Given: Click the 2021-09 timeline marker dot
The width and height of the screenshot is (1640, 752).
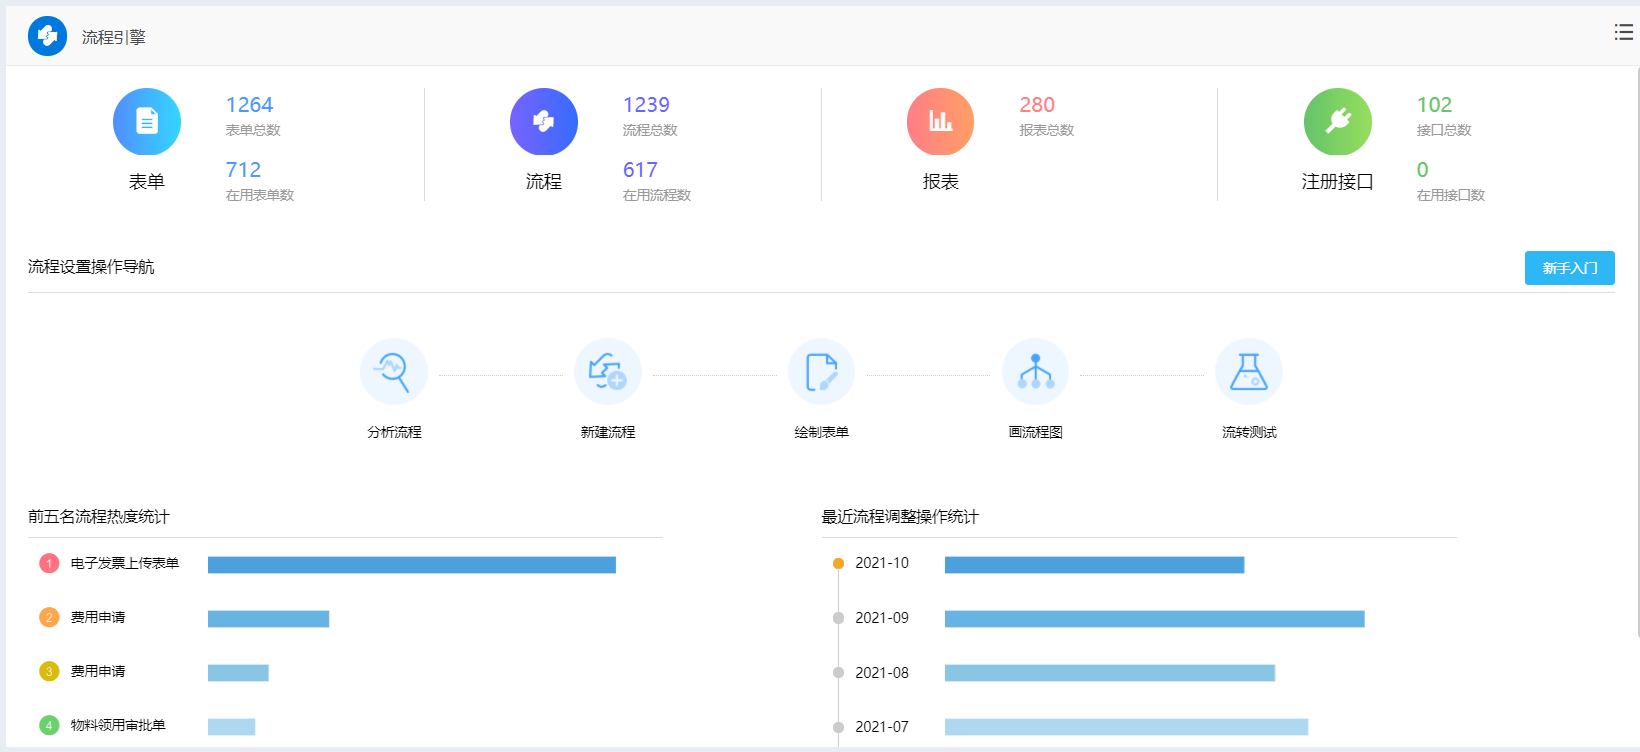Looking at the screenshot, I should [x=838, y=618].
